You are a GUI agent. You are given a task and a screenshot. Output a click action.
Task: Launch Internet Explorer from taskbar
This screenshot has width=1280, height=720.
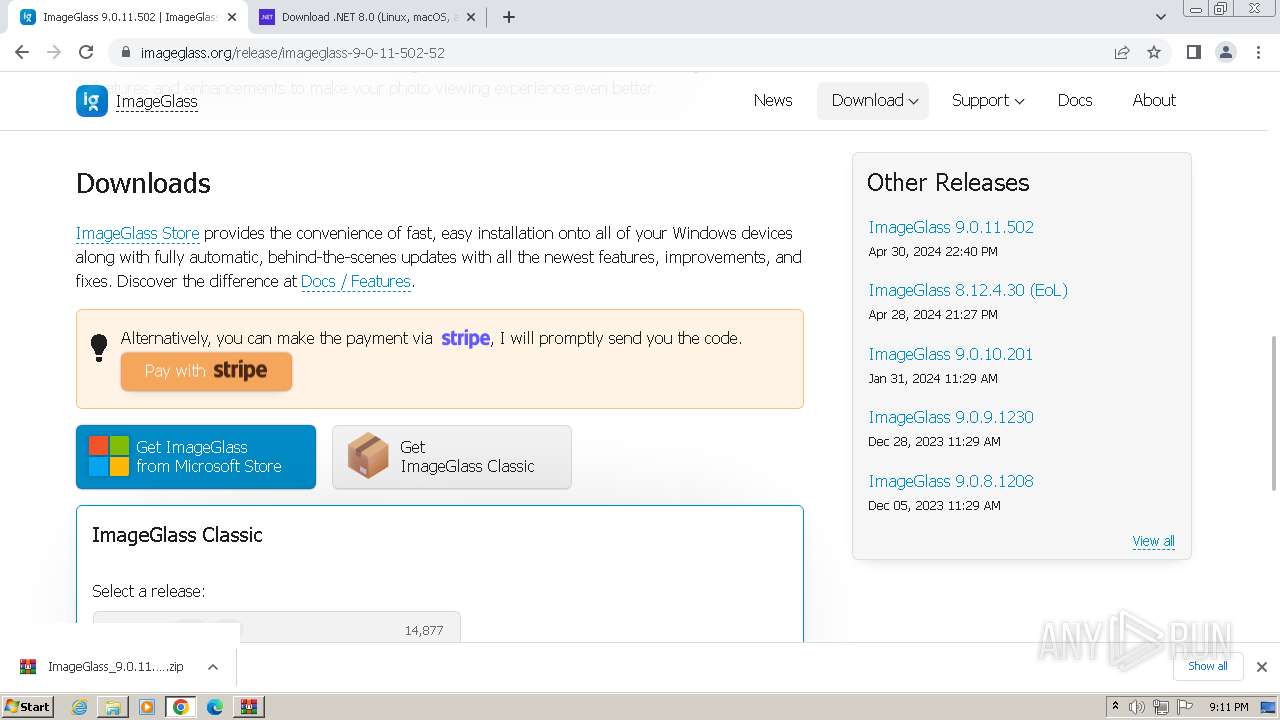coord(79,707)
